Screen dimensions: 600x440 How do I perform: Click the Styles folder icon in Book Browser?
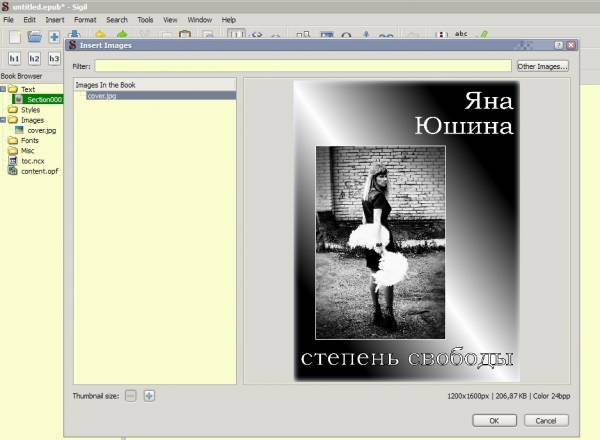[x=13, y=110]
